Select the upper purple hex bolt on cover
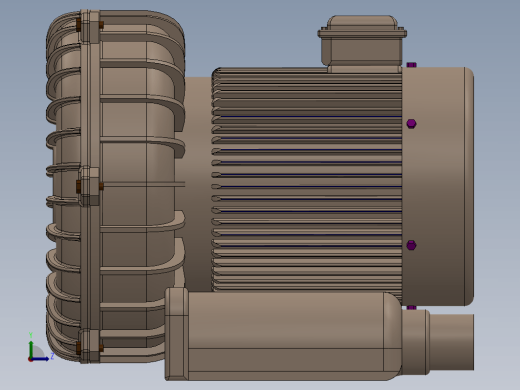 (x=411, y=124)
